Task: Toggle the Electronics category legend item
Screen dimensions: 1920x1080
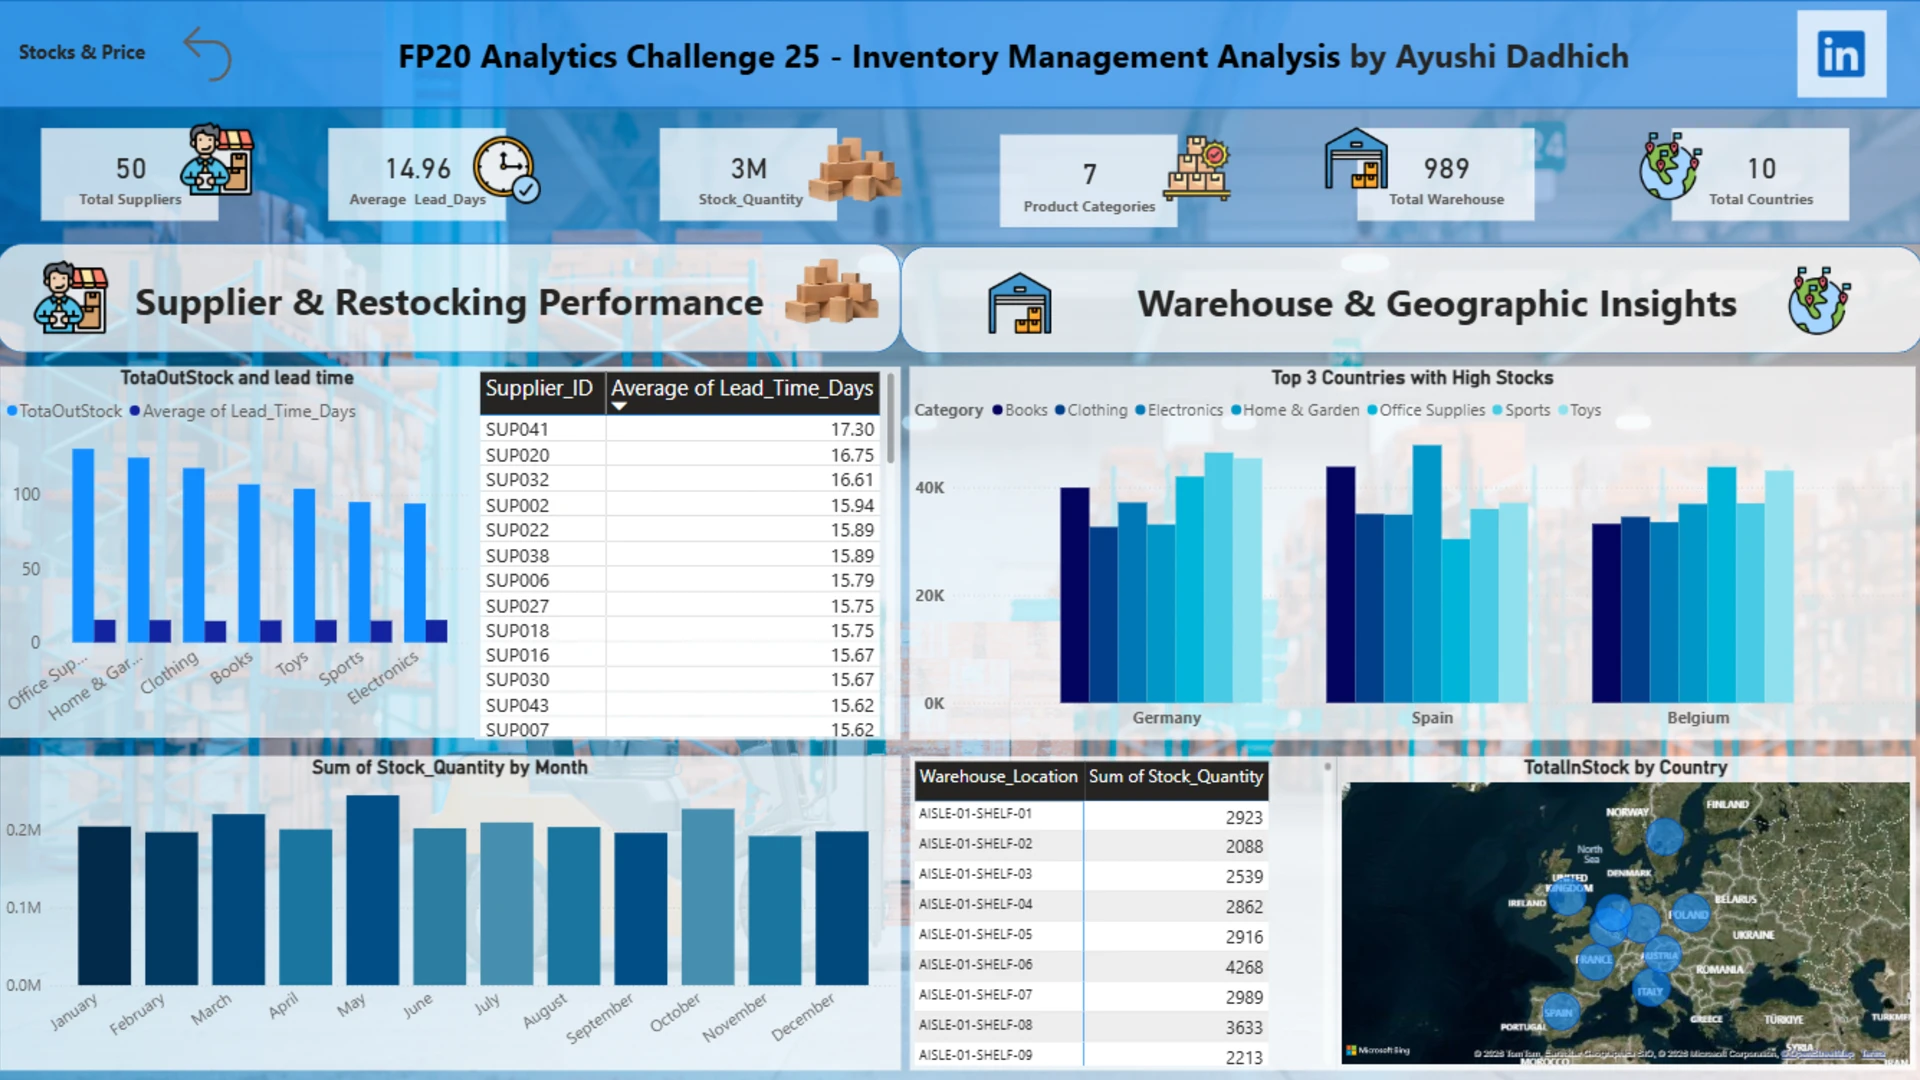Action: tap(1184, 411)
